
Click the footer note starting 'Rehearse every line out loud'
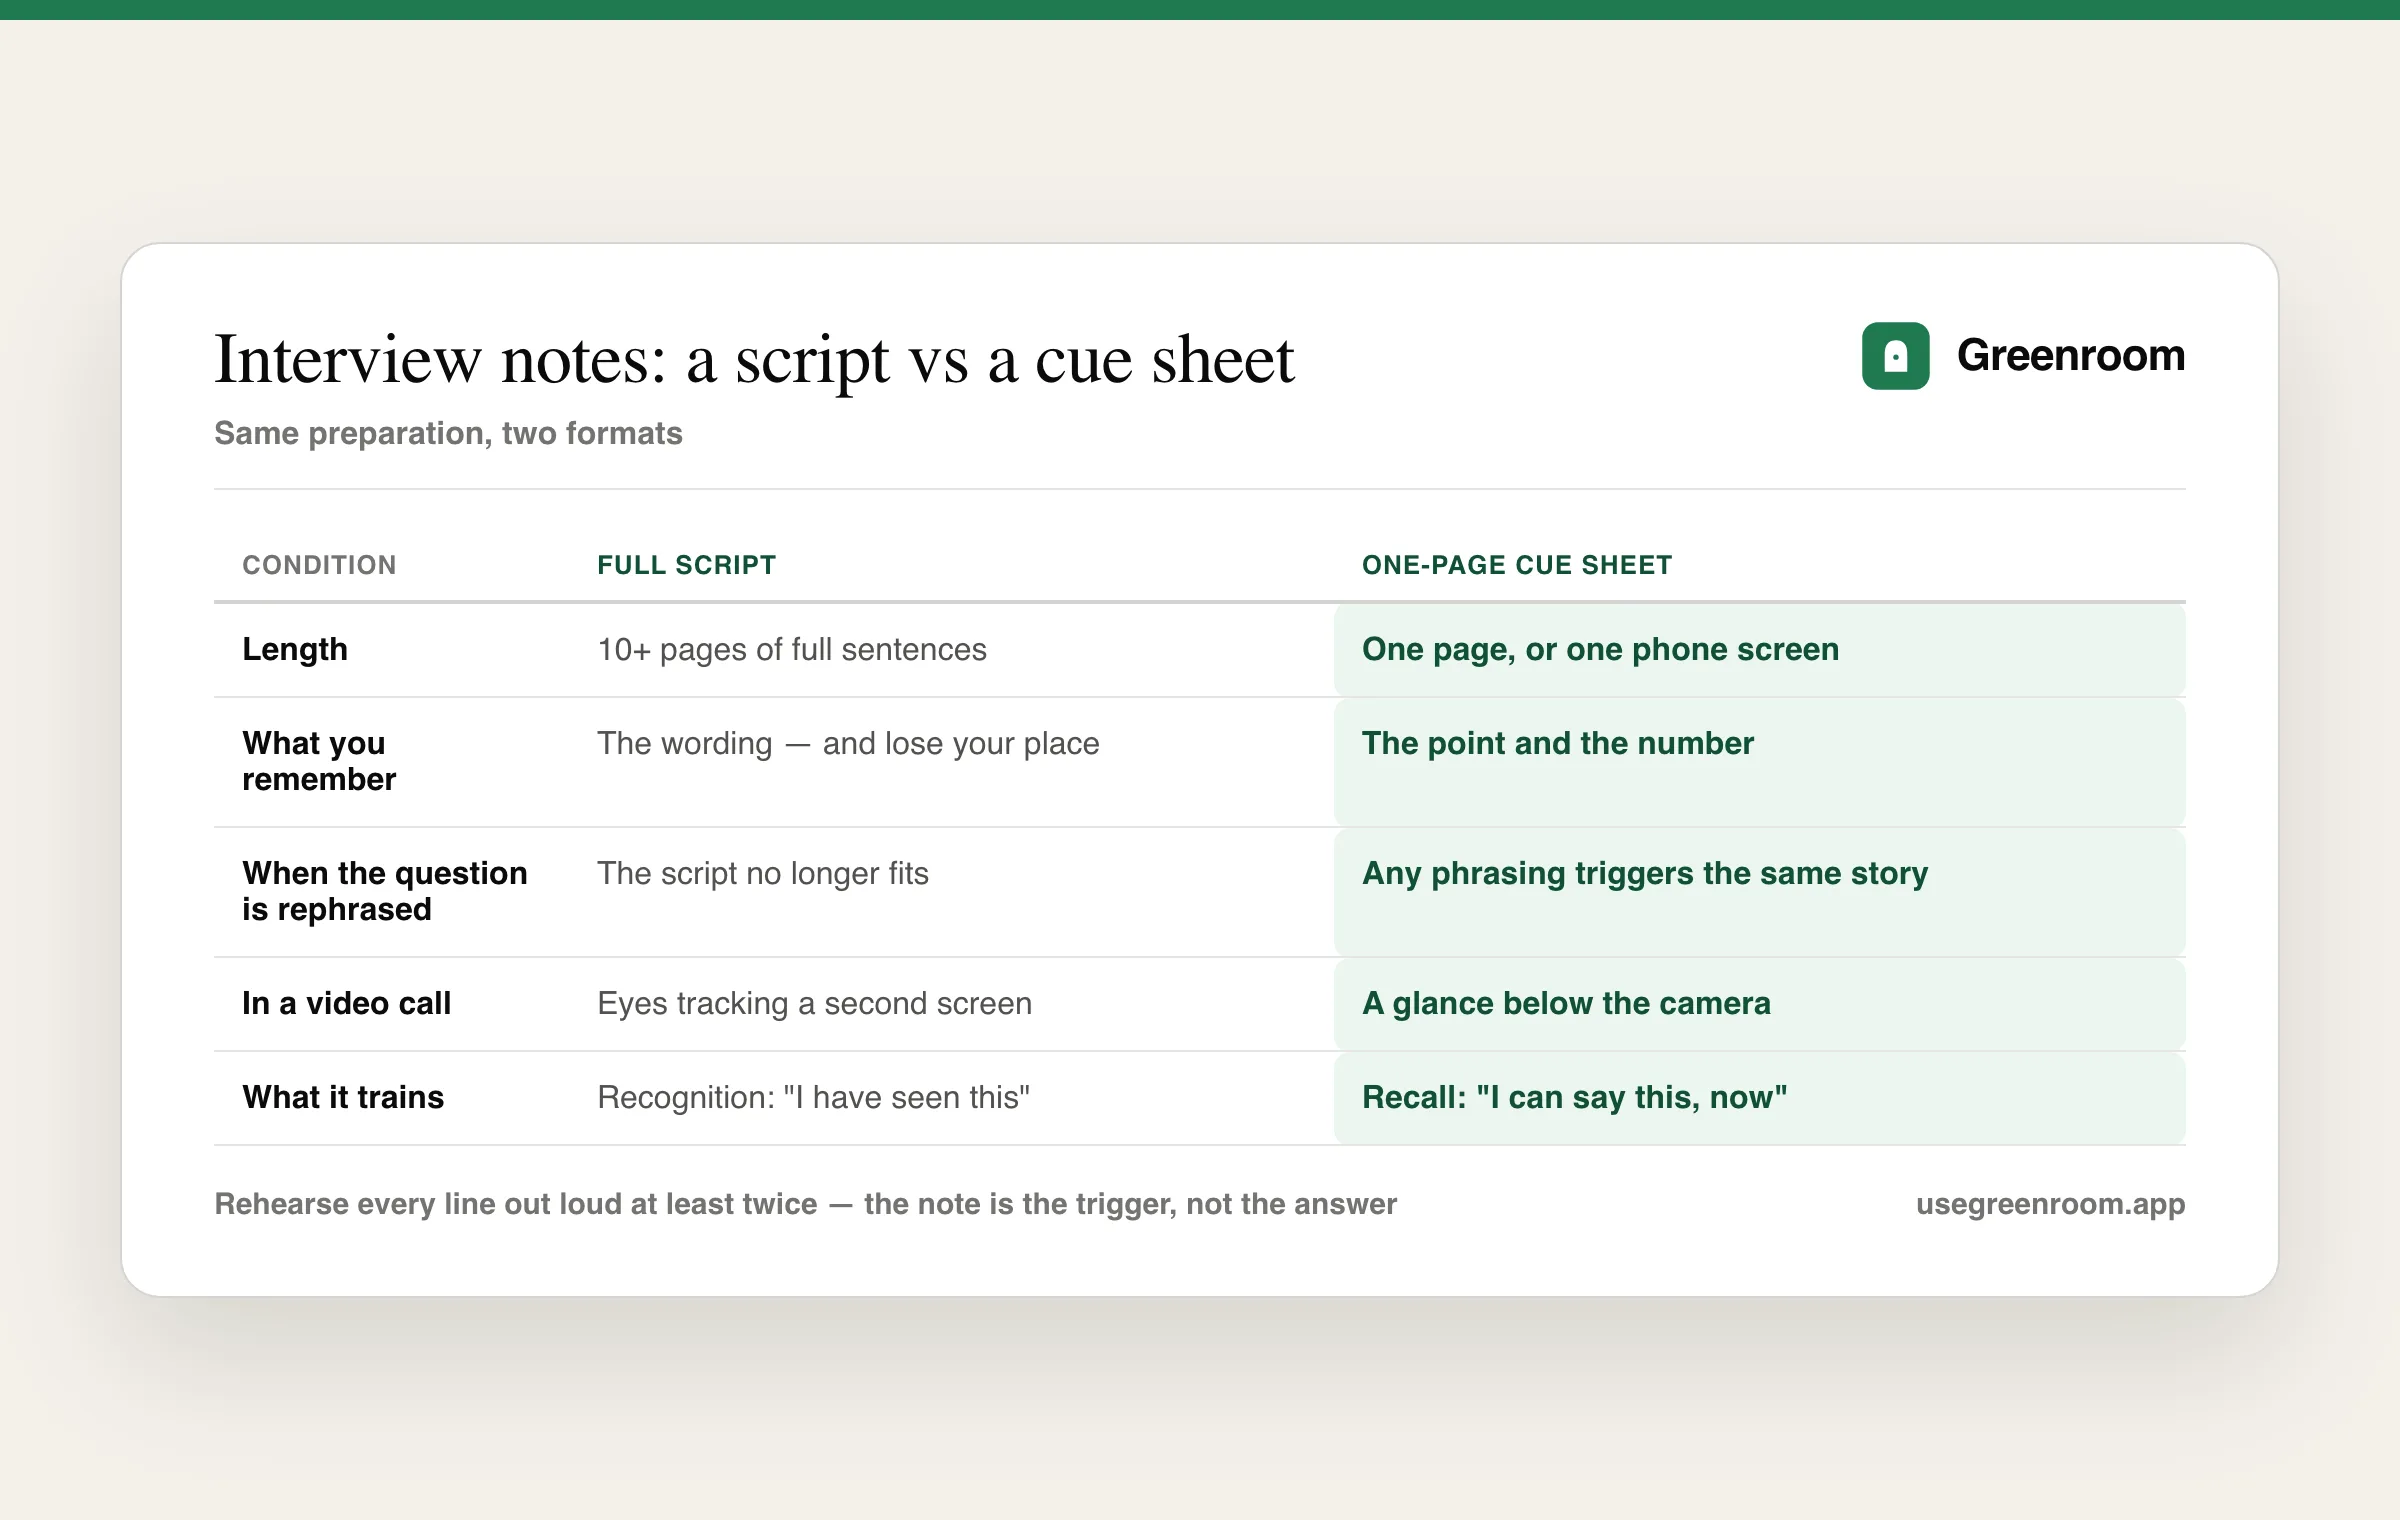[806, 1204]
